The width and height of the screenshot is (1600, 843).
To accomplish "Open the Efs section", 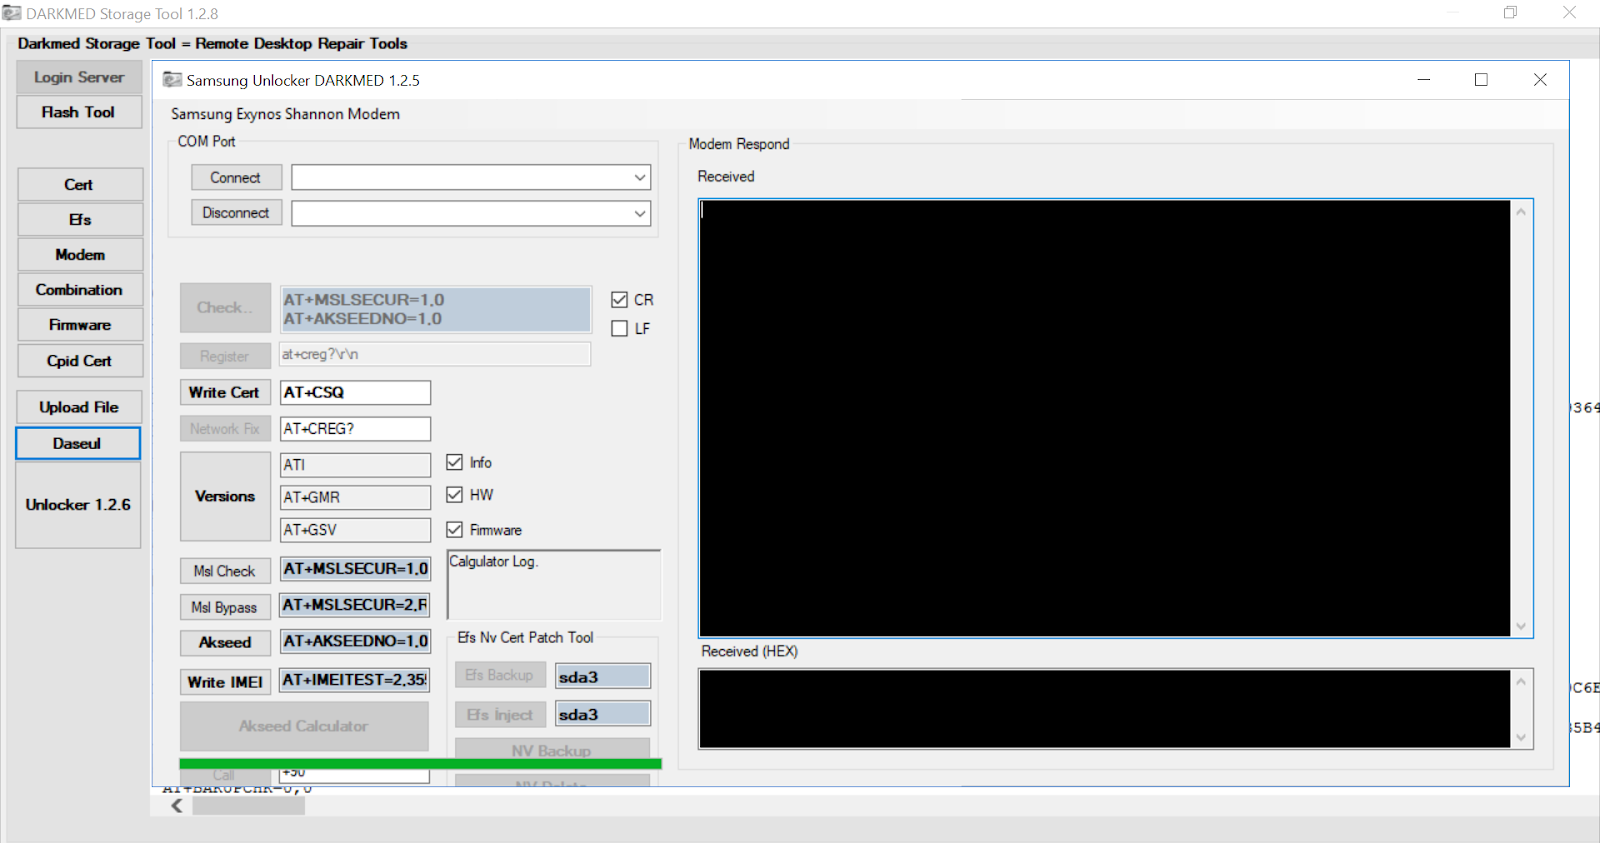I will [x=80, y=220].
